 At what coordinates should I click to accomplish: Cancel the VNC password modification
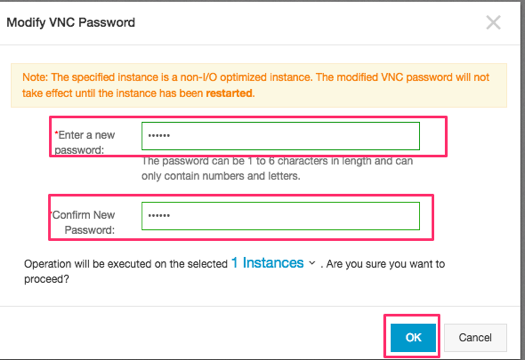coord(475,338)
